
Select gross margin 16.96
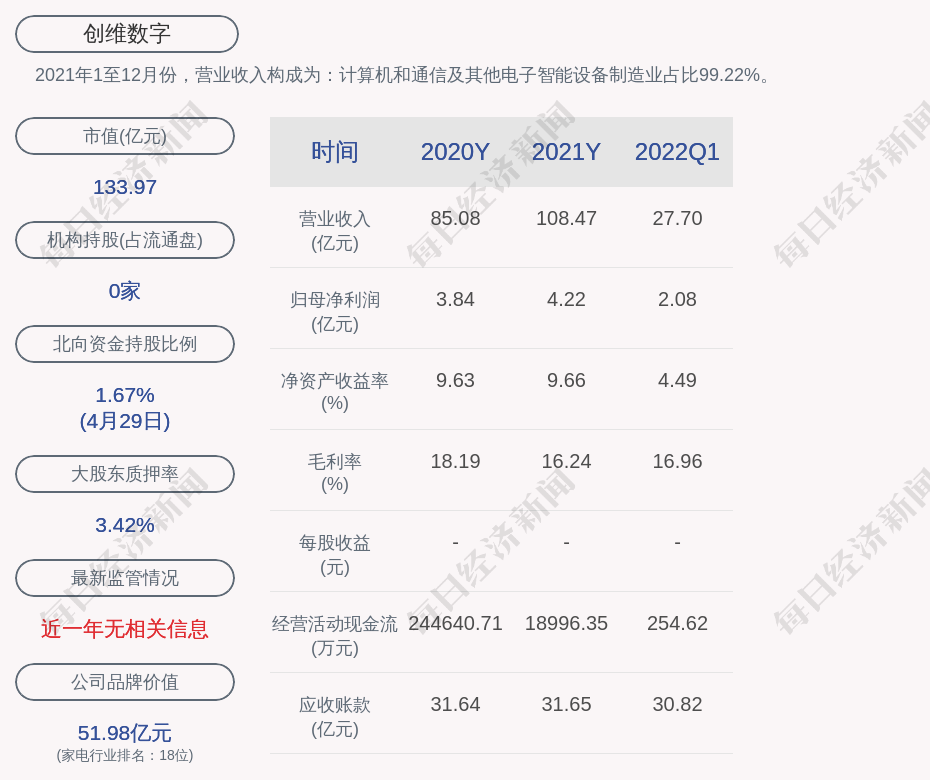click(x=677, y=461)
